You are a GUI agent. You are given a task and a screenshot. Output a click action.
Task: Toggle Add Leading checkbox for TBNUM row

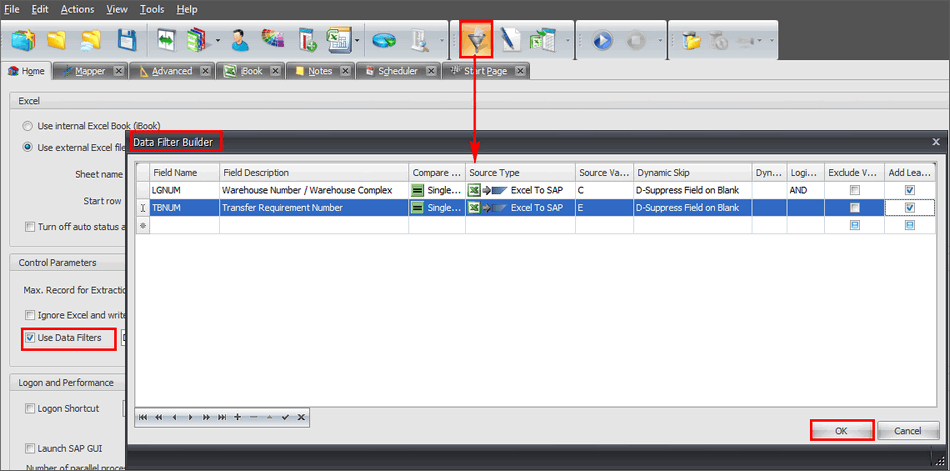coord(909,208)
